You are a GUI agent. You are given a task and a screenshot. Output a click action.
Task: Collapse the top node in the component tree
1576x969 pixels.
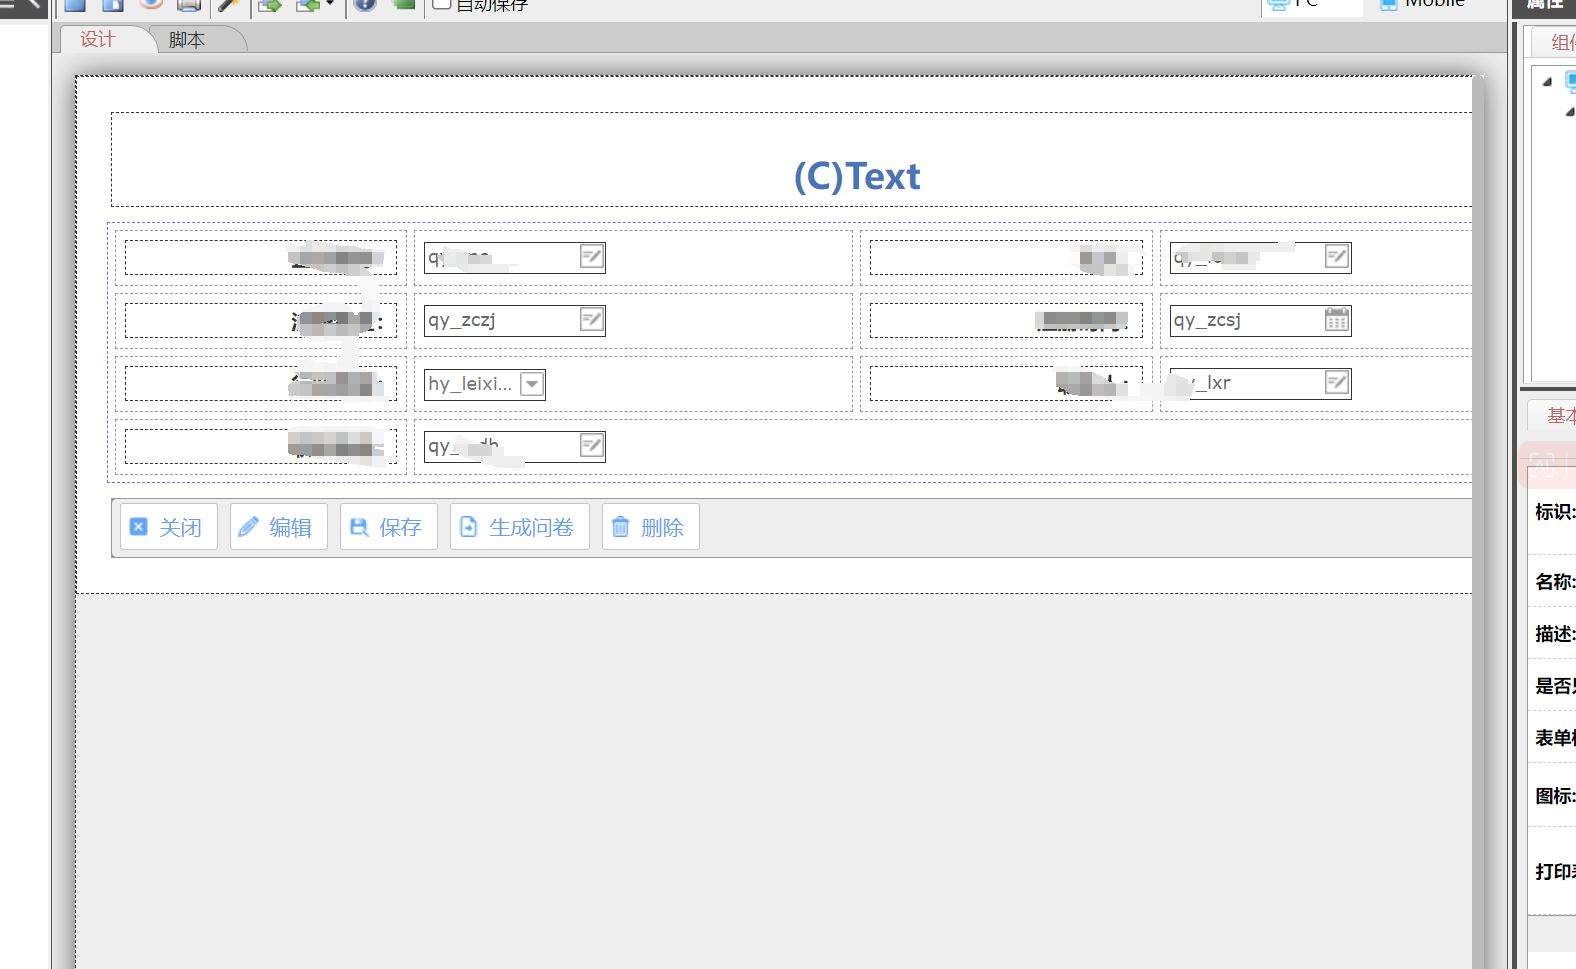[1547, 82]
